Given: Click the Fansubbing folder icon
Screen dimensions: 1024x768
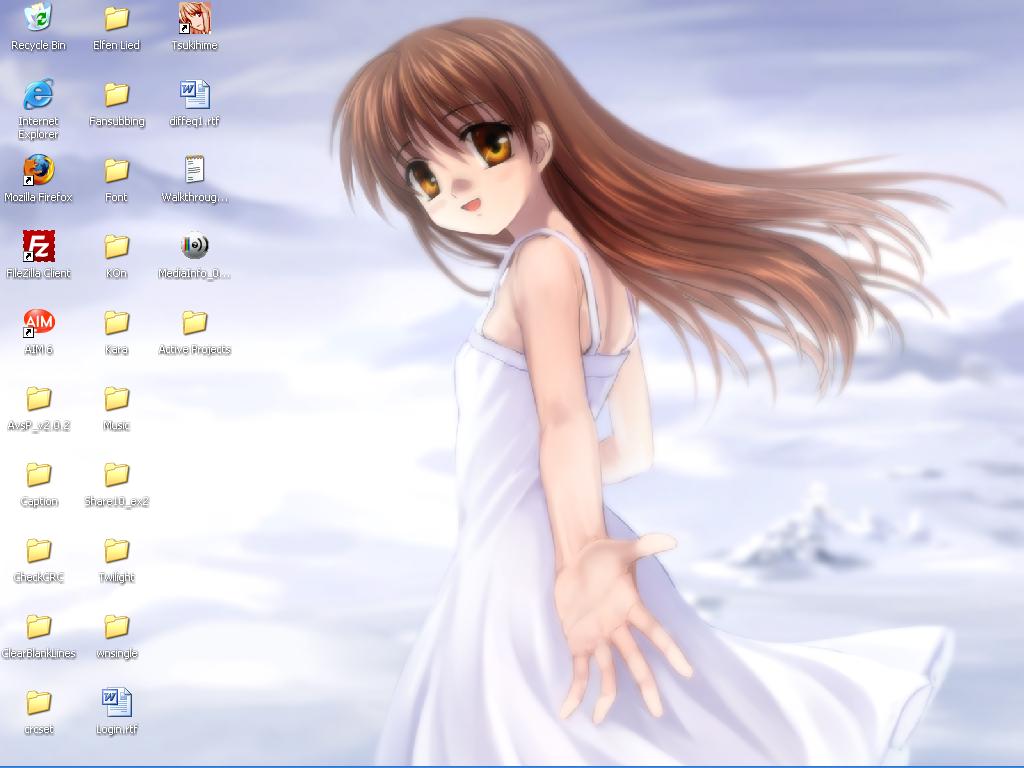Looking at the screenshot, I should tap(116, 95).
